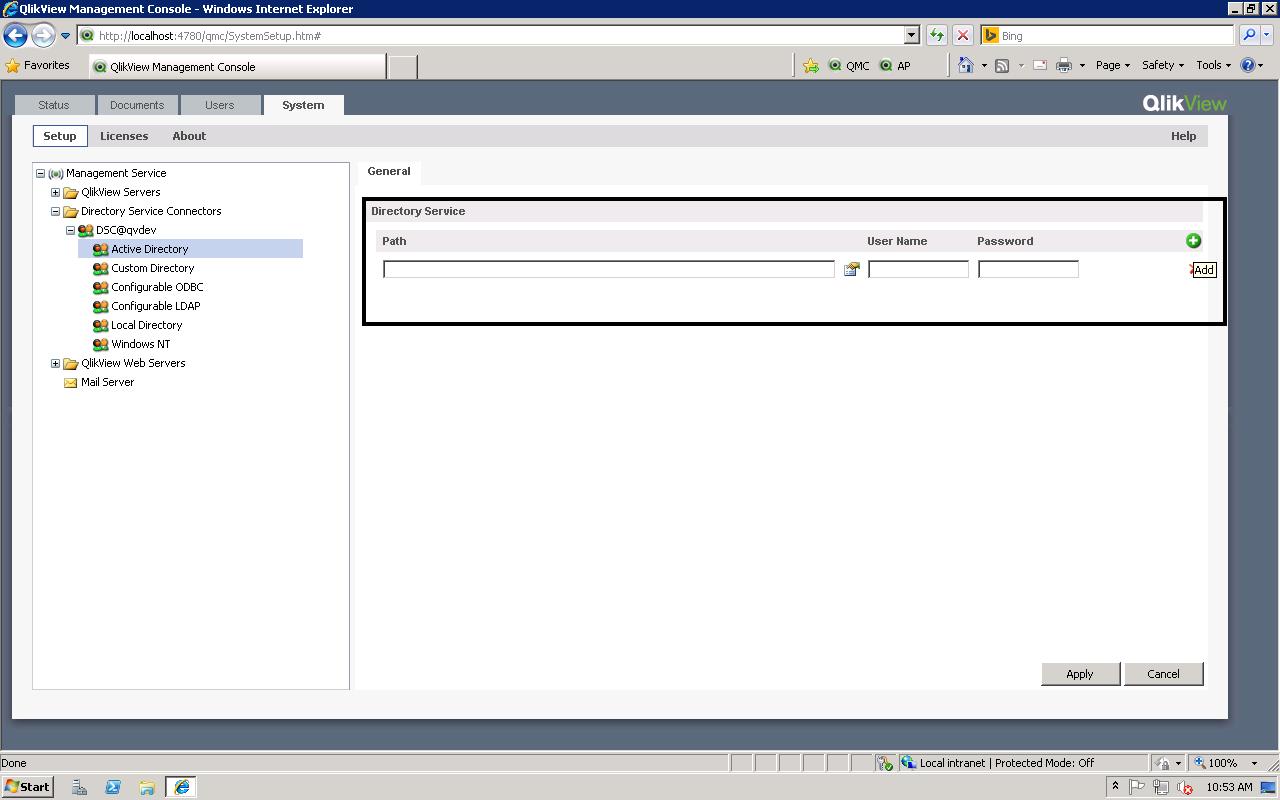Click the Mail Server envelope icon
1280x800 pixels.
point(71,383)
